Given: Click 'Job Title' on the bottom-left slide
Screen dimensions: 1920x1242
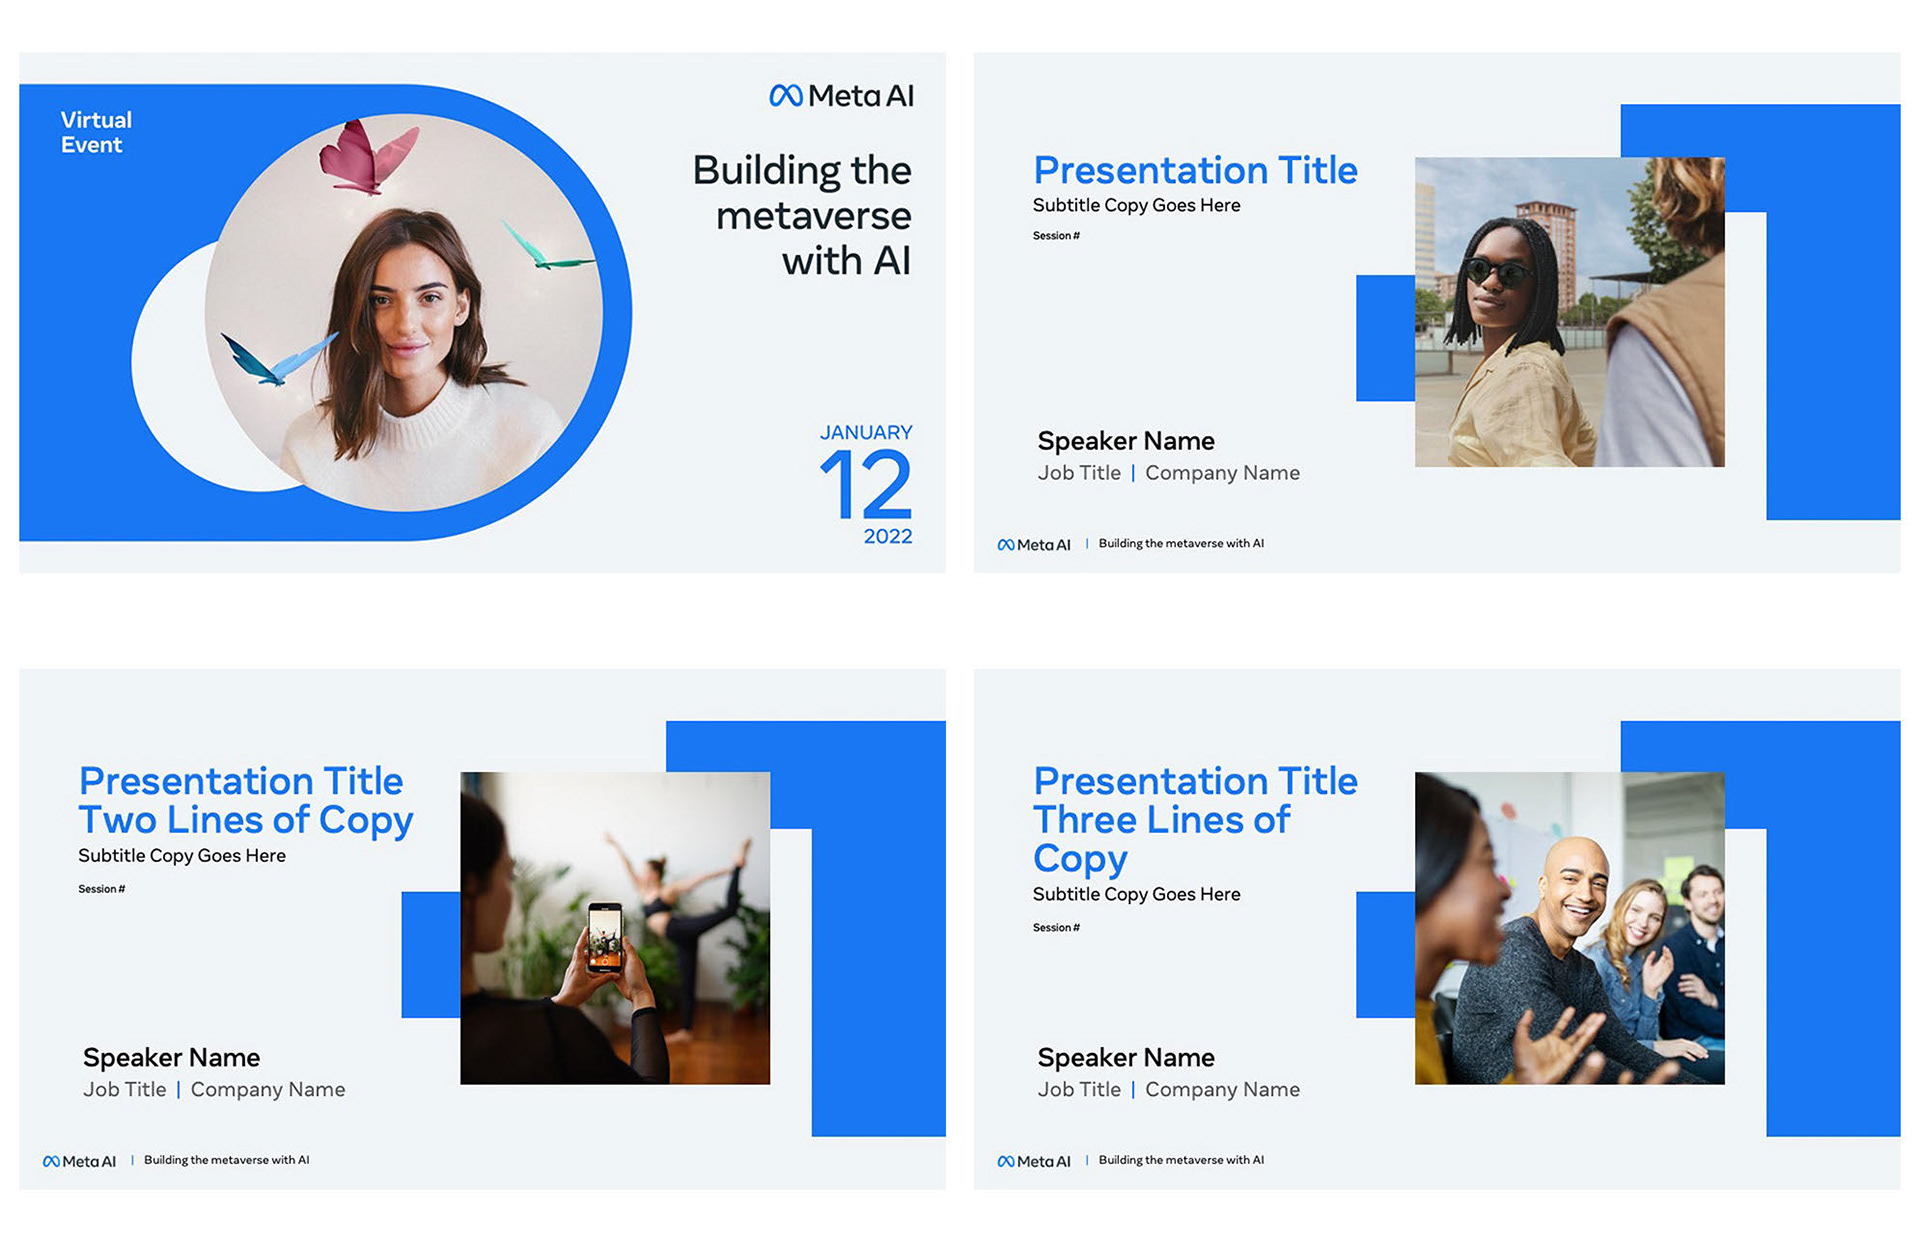Looking at the screenshot, I should (125, 1089).
